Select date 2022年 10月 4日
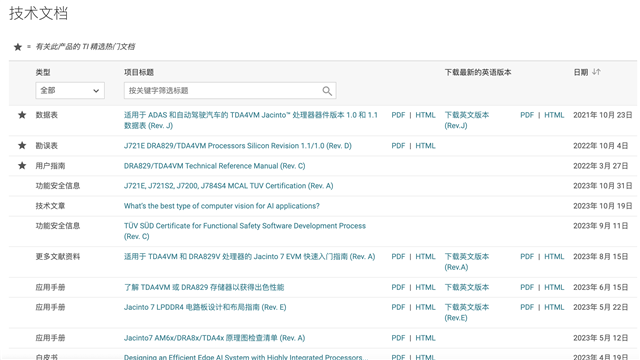Screen dimensions: 640x360 click(600, 146)
